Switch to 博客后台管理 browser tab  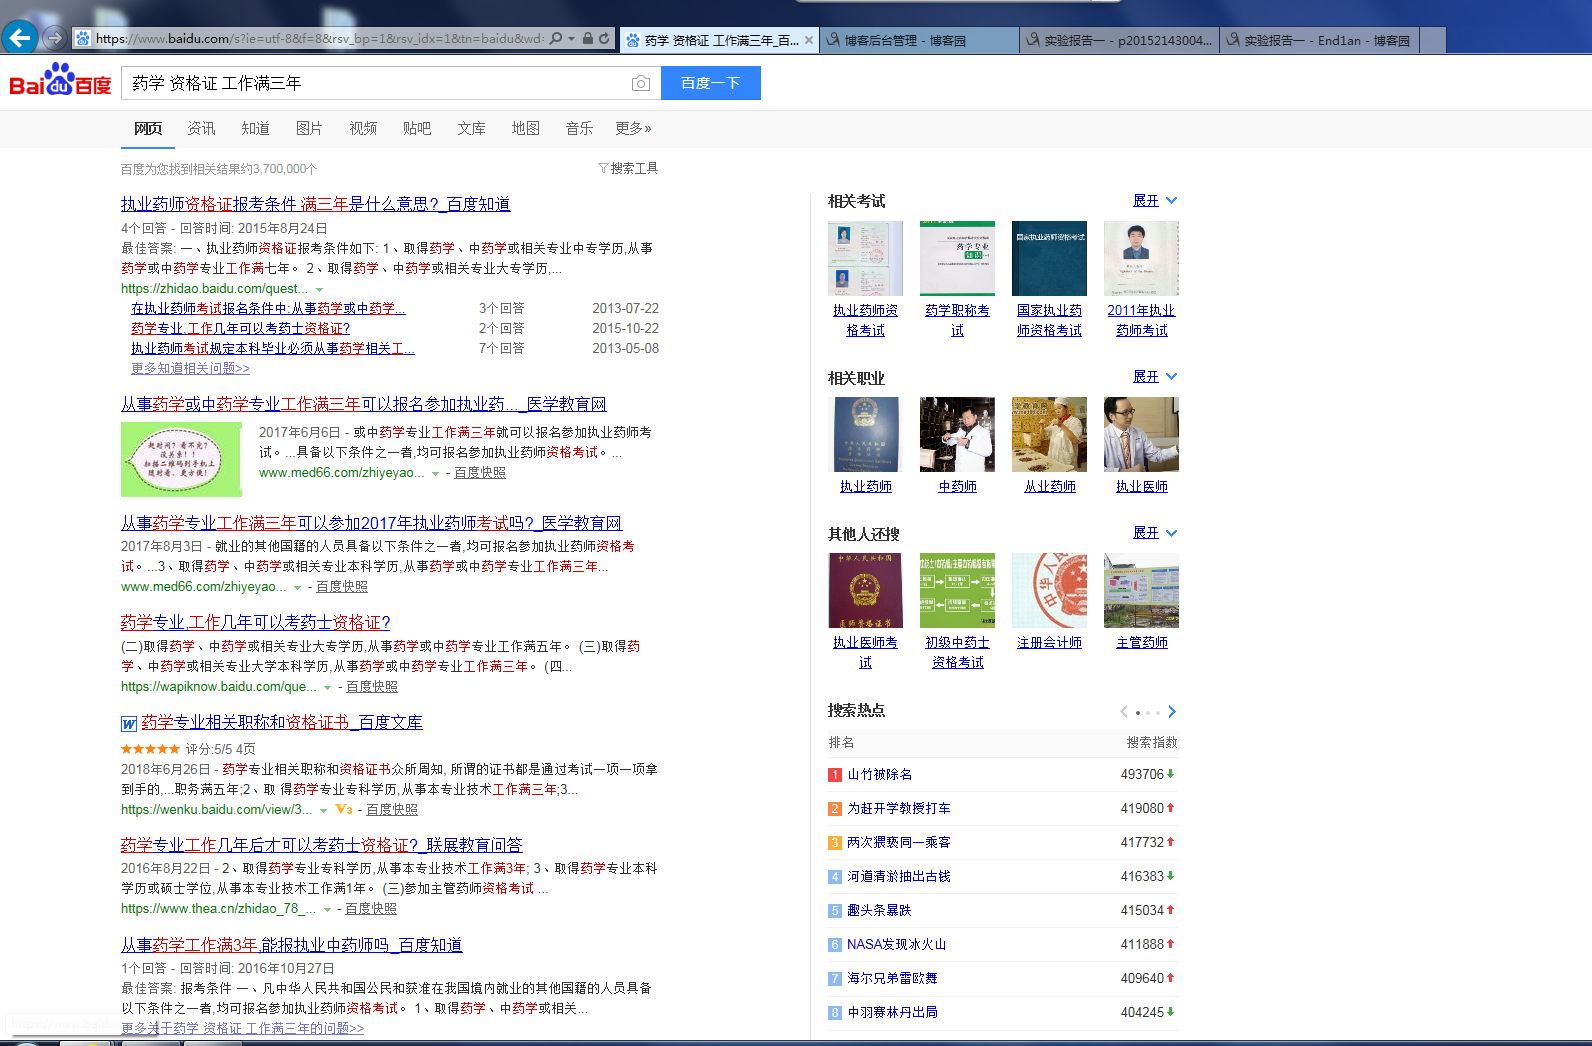(x=919, y=41)
